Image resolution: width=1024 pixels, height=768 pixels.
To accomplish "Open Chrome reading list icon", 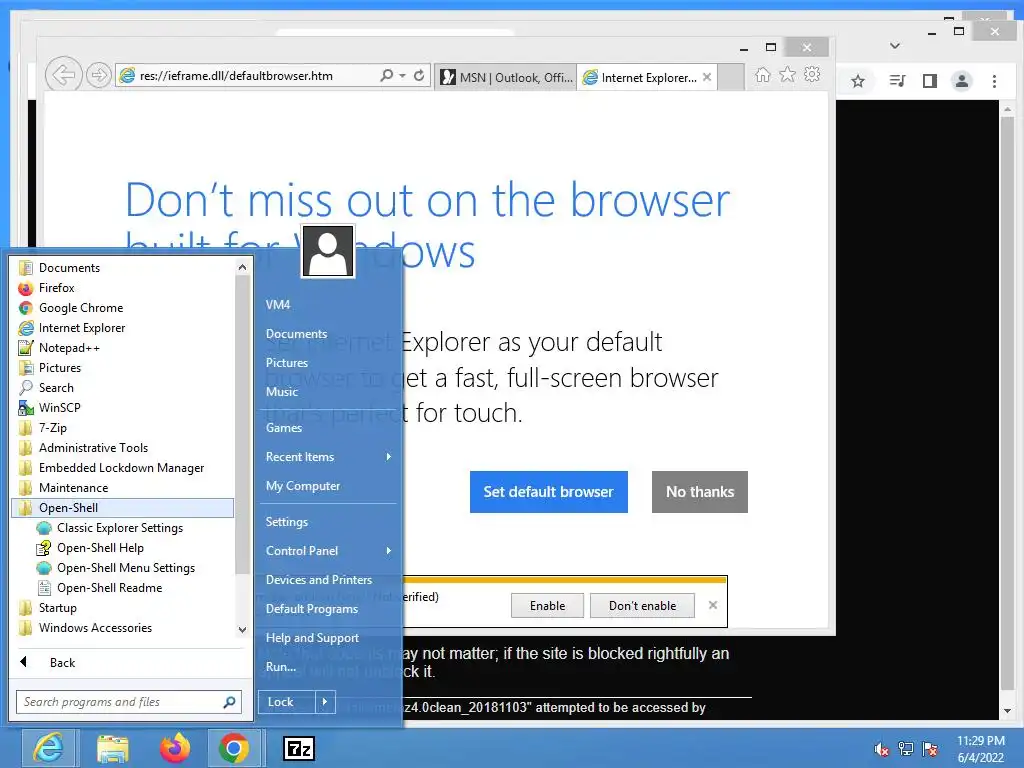I will click(897, 81).
